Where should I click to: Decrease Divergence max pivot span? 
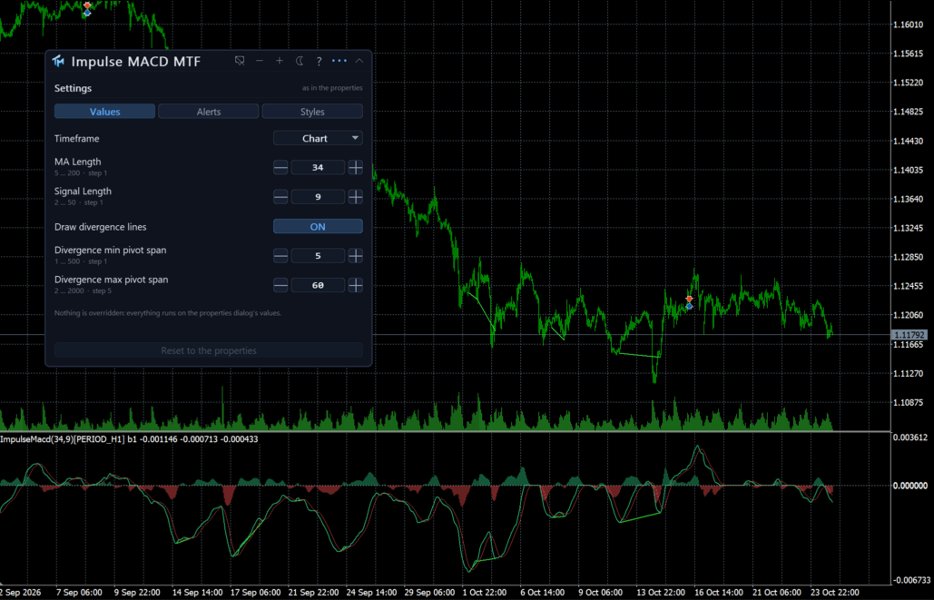coord(281,285)
